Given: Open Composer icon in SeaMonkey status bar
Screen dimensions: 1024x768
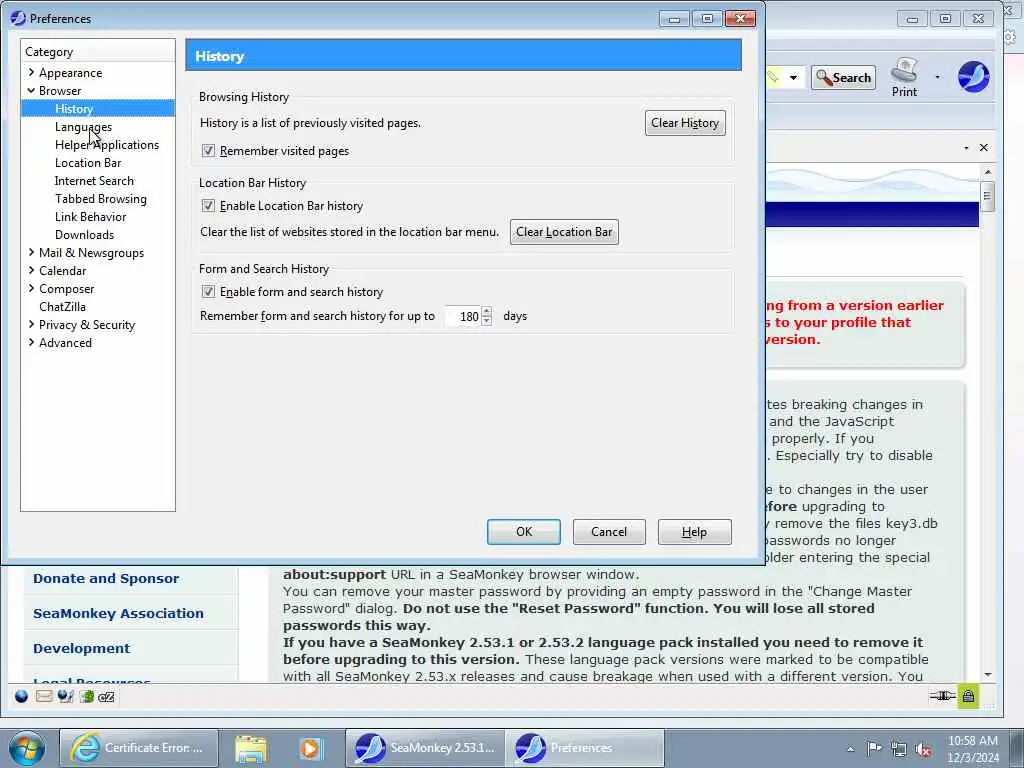Looking at the screenshot, I should coord(65,696).
